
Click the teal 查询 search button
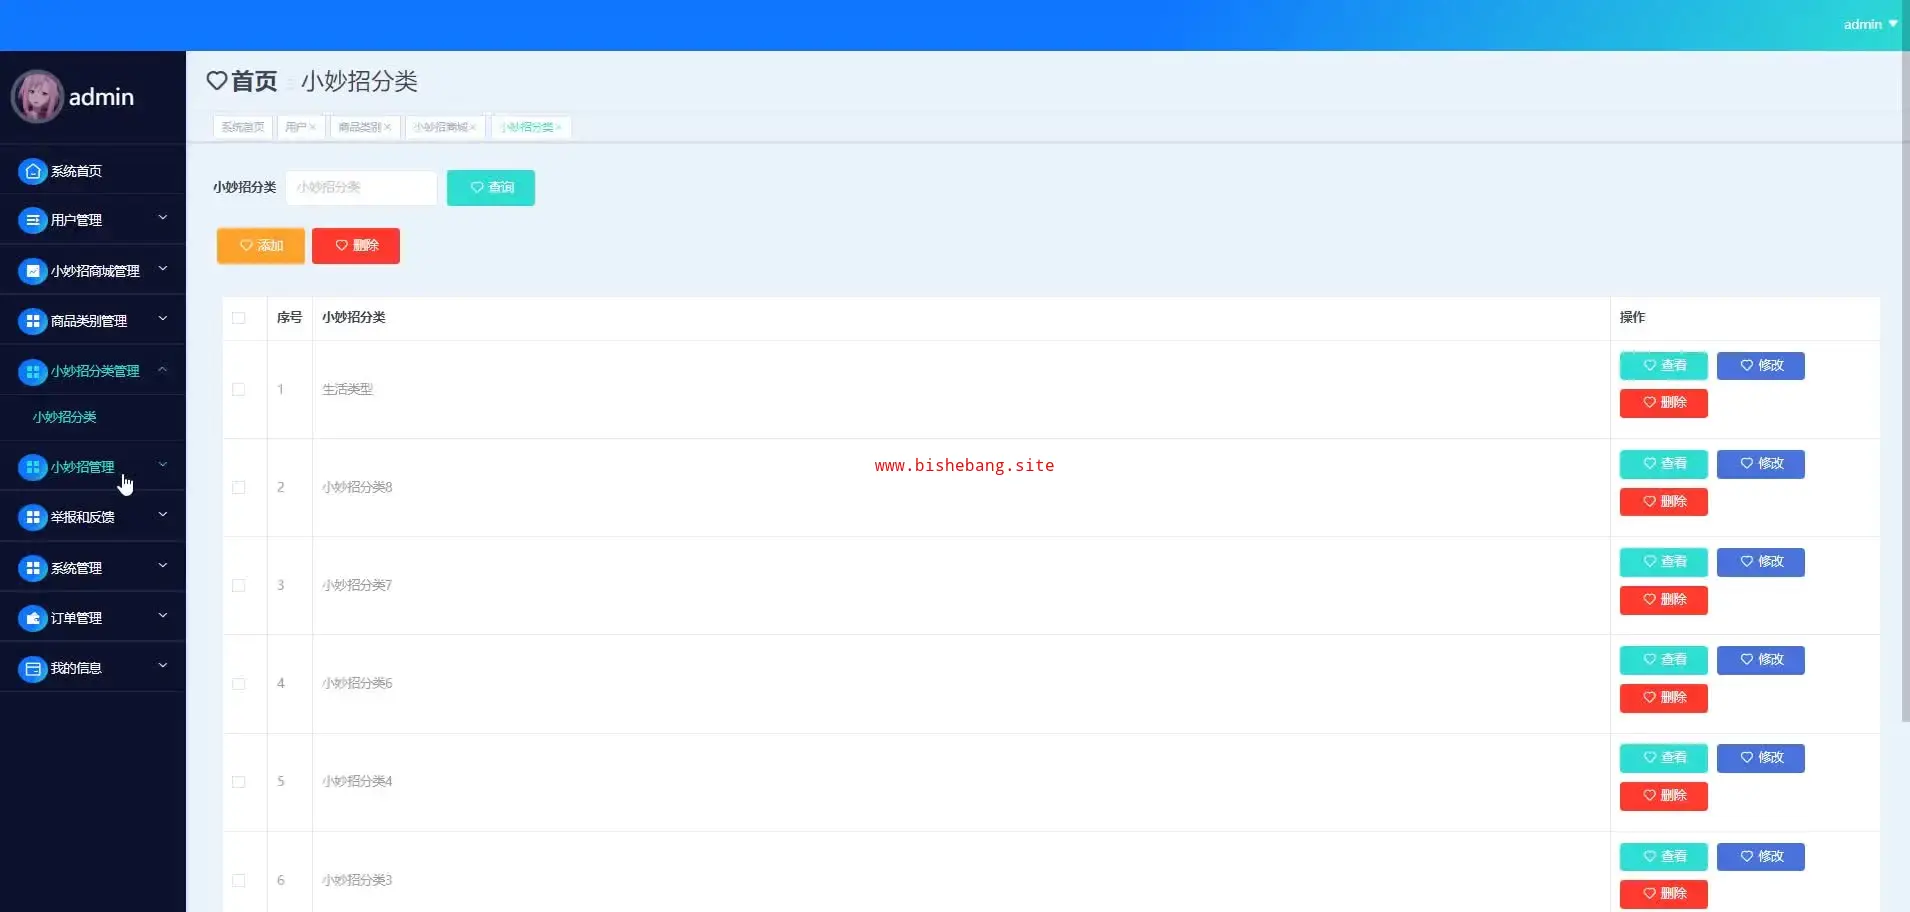(491, 188)
